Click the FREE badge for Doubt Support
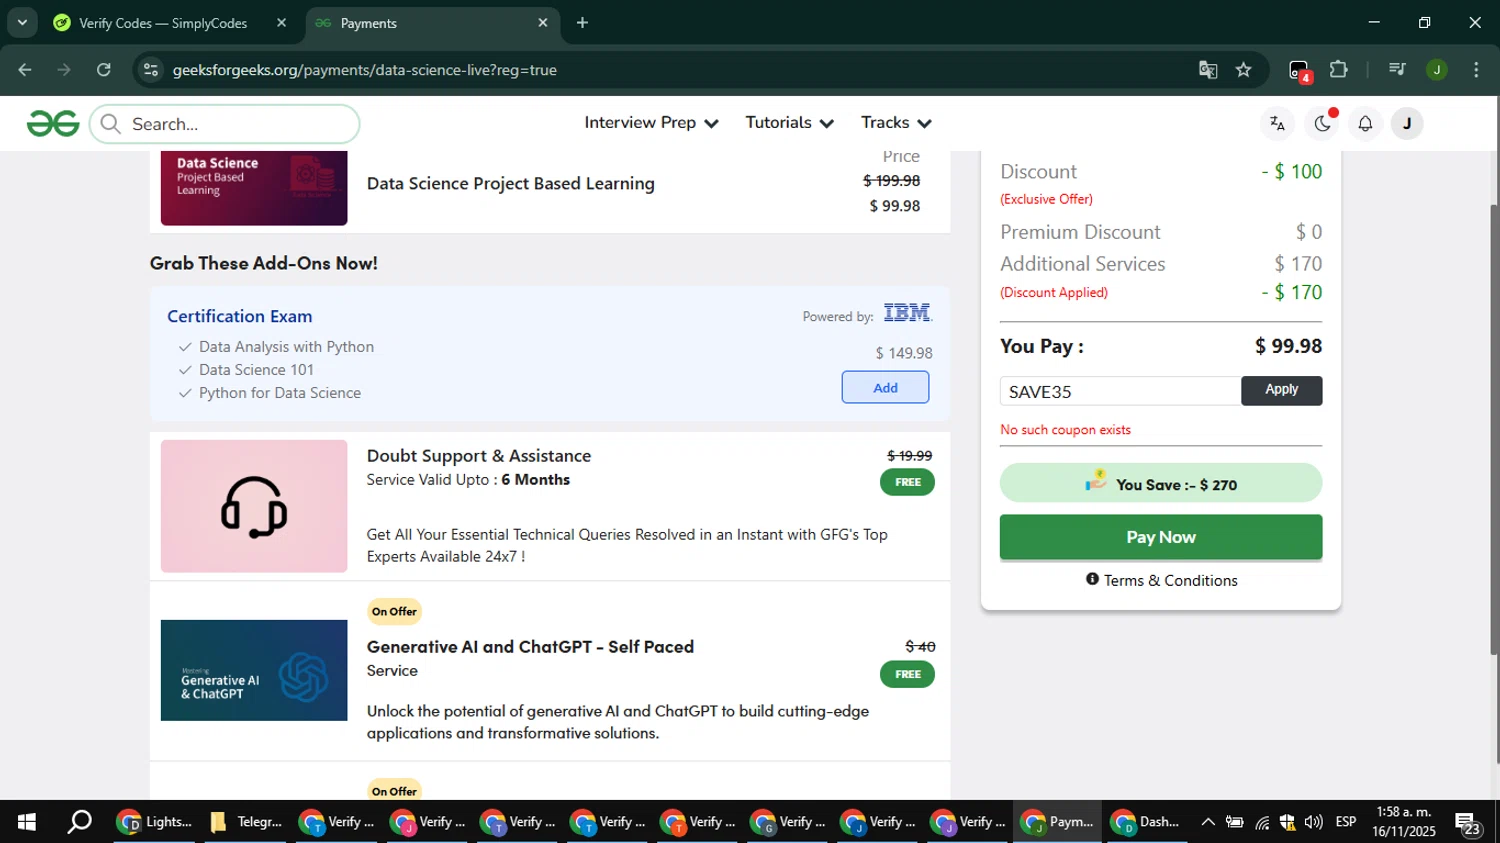 907,482
